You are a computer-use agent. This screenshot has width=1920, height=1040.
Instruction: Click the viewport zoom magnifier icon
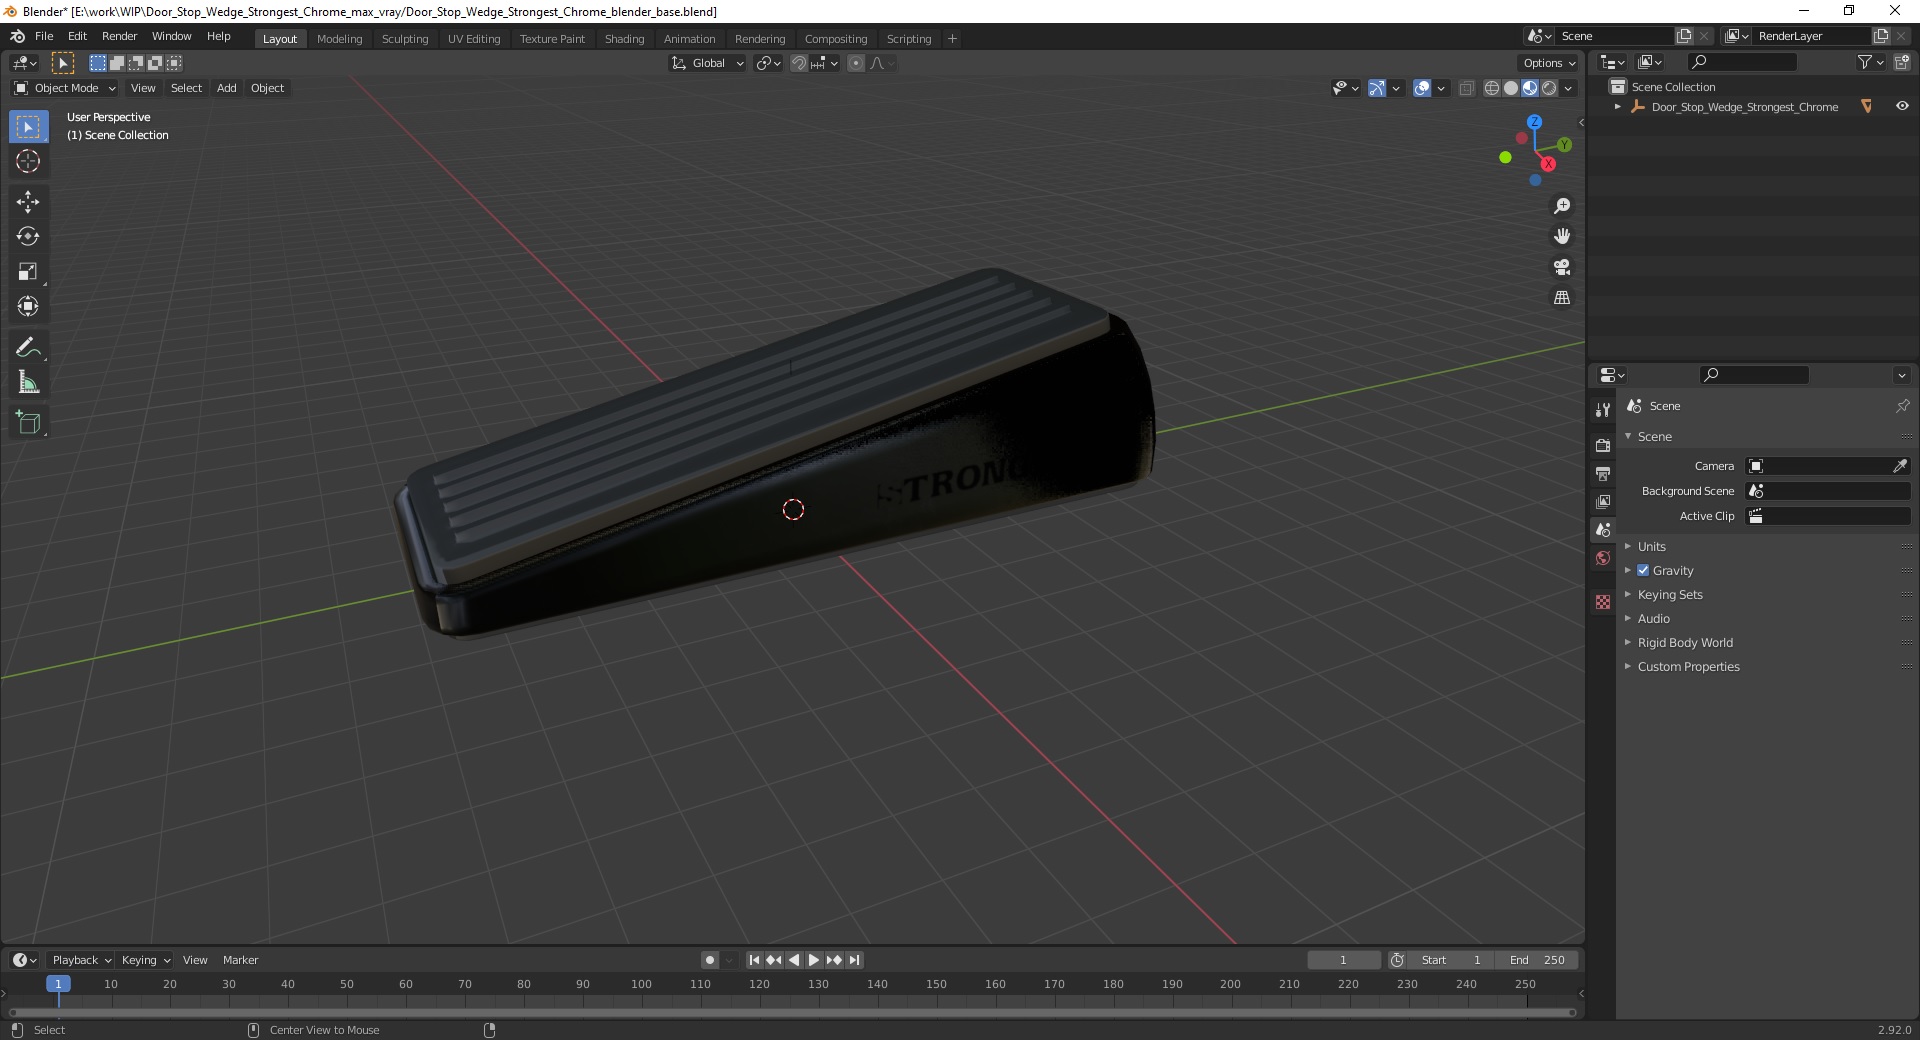pyautogui.click(x=1562, y=206)
